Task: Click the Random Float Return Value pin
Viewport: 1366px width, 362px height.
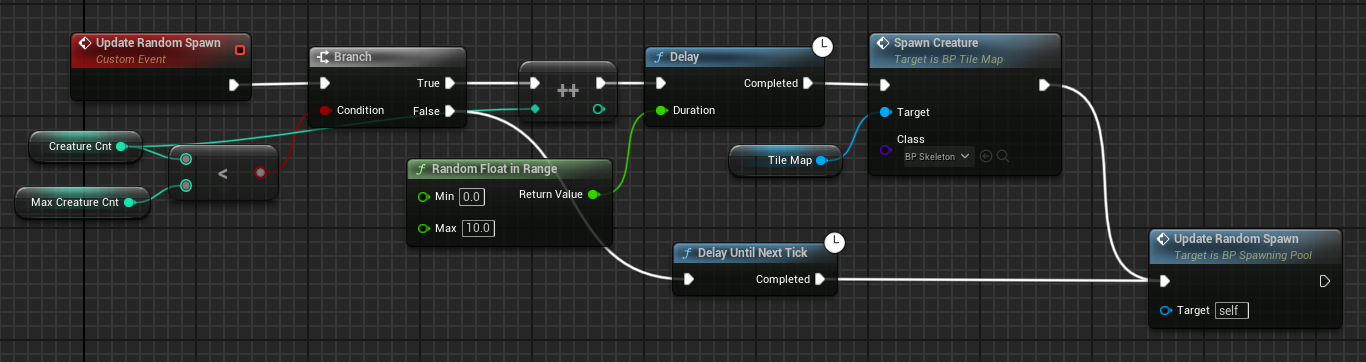Action: (x=593, y=194)
